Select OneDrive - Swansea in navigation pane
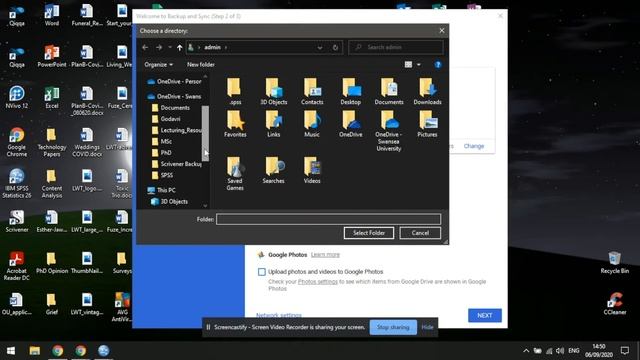640x360 pixels. pyautogui.click(x=174, y=96)
